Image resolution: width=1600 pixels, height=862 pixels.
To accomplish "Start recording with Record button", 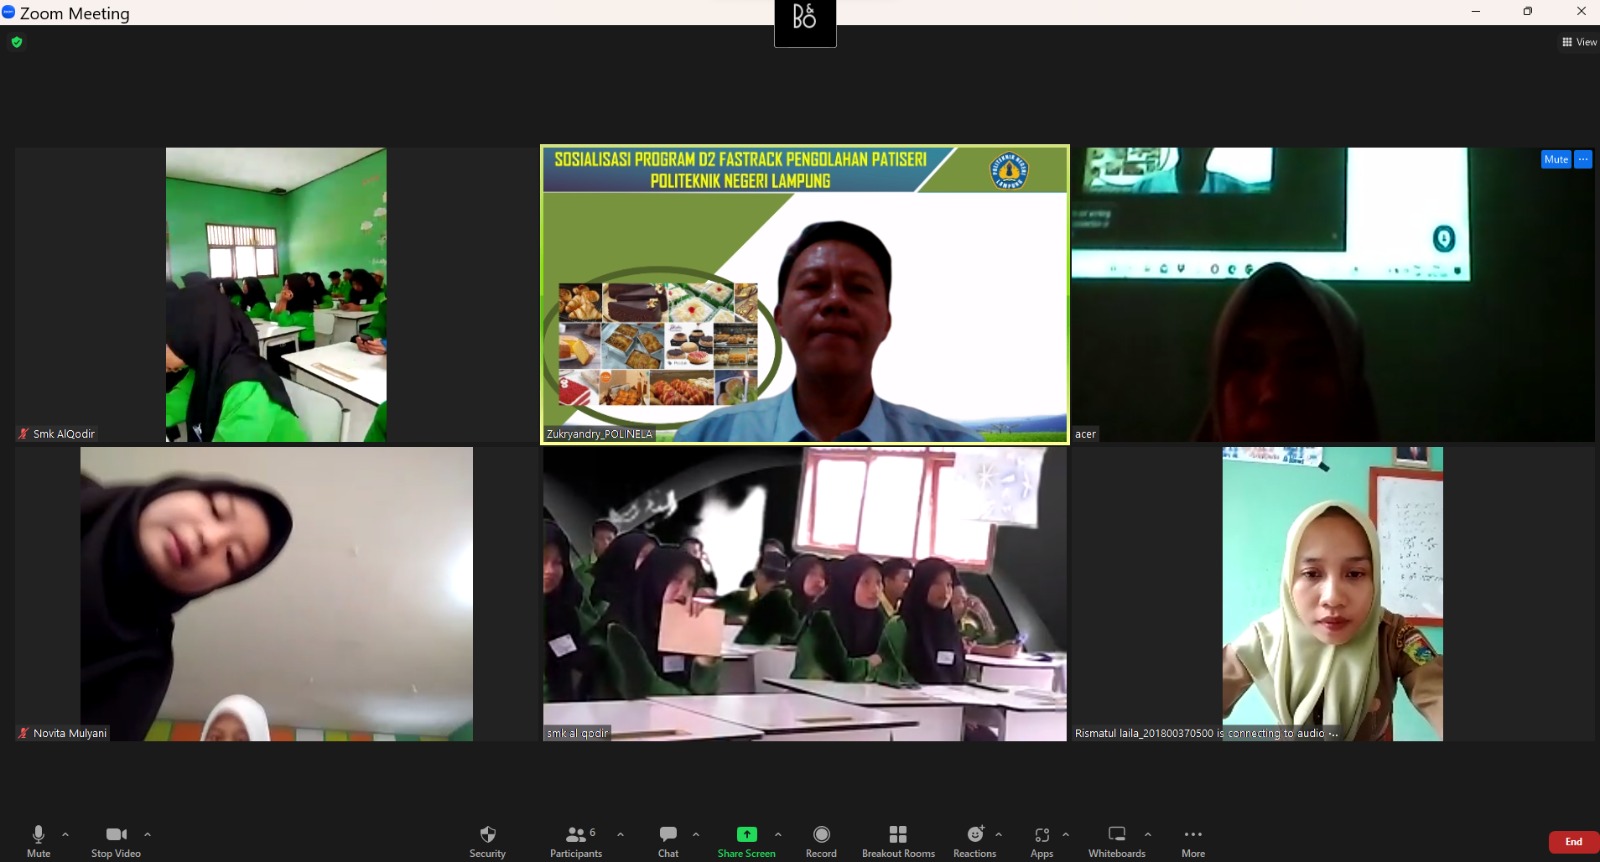I will click(x=821, y=841).
